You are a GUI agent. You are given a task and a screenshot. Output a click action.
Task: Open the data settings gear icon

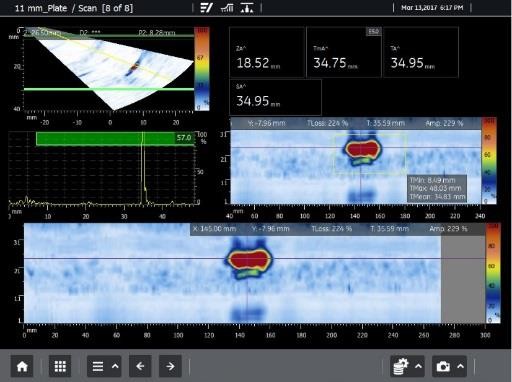(x=401, y=366)
